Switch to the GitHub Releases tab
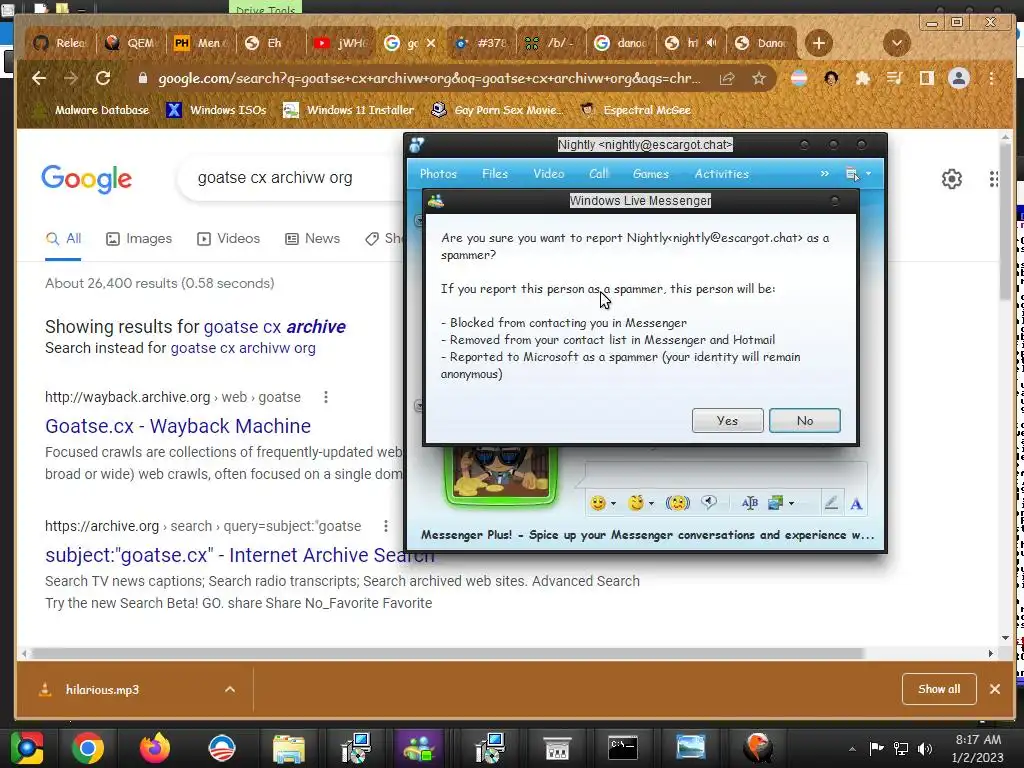Viewport: 1024px width, 768px height. coord(61,43)
